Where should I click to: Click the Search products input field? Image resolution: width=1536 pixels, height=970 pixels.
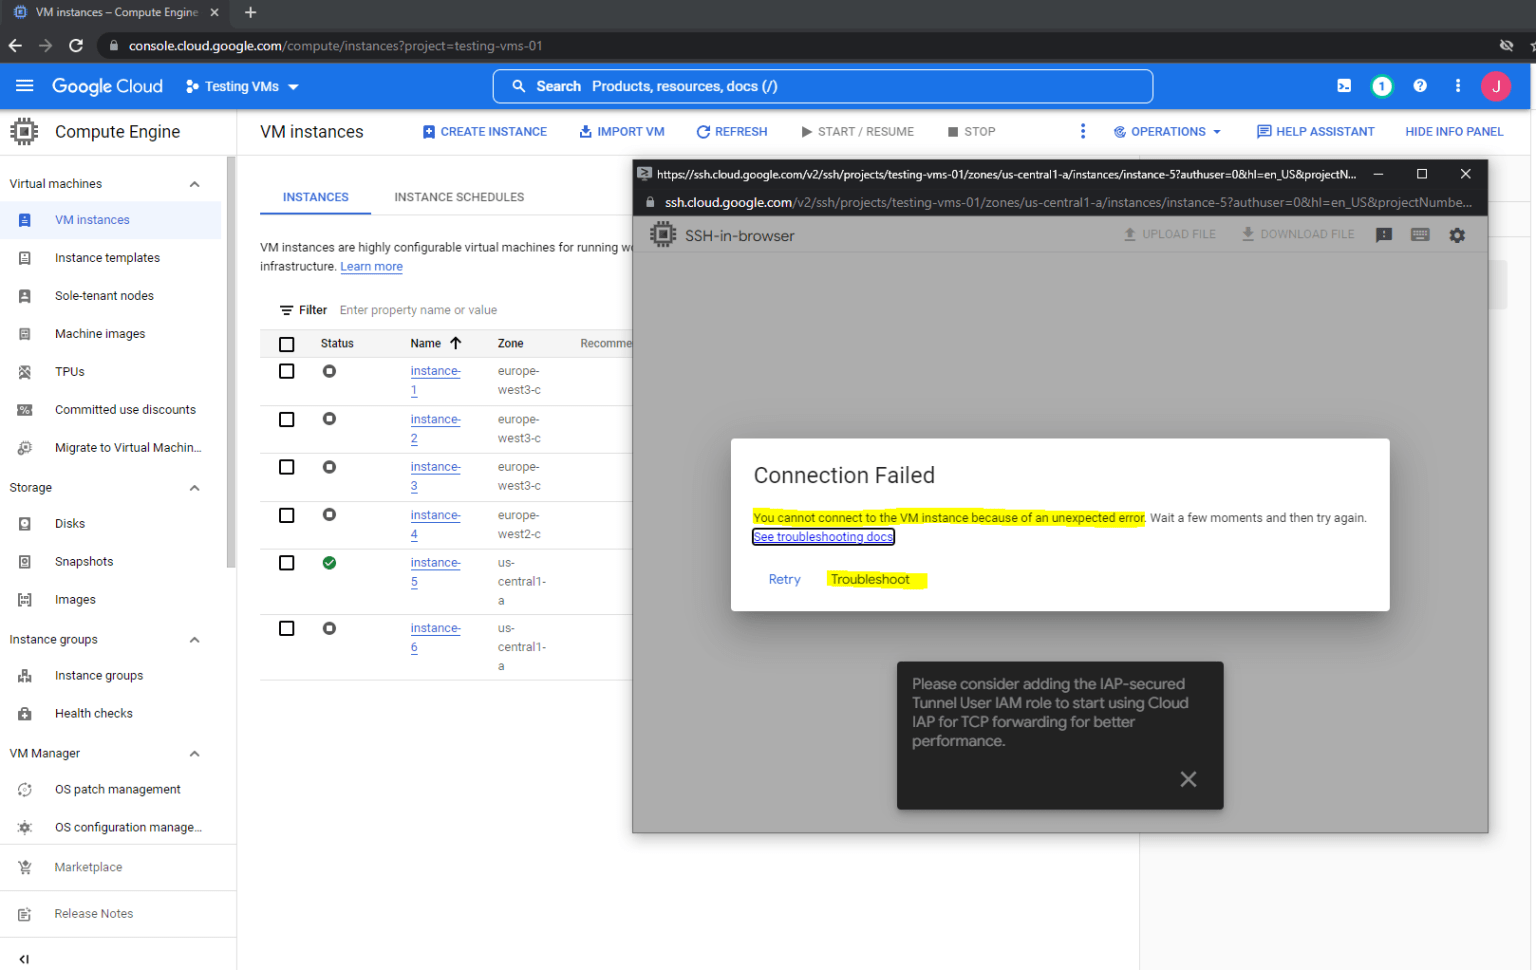coord(822,86)
